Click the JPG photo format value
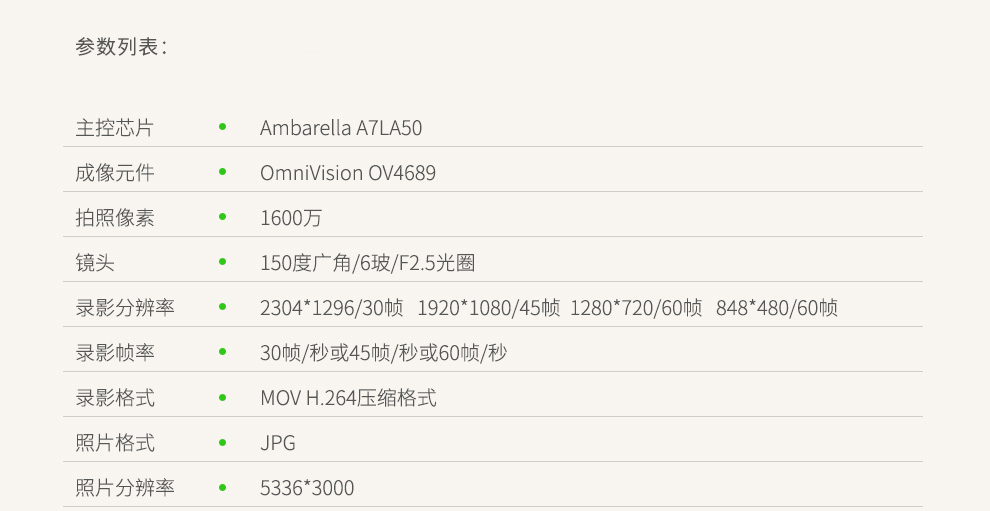The height and width of the screenshot is (511, 990). point(278,443)
